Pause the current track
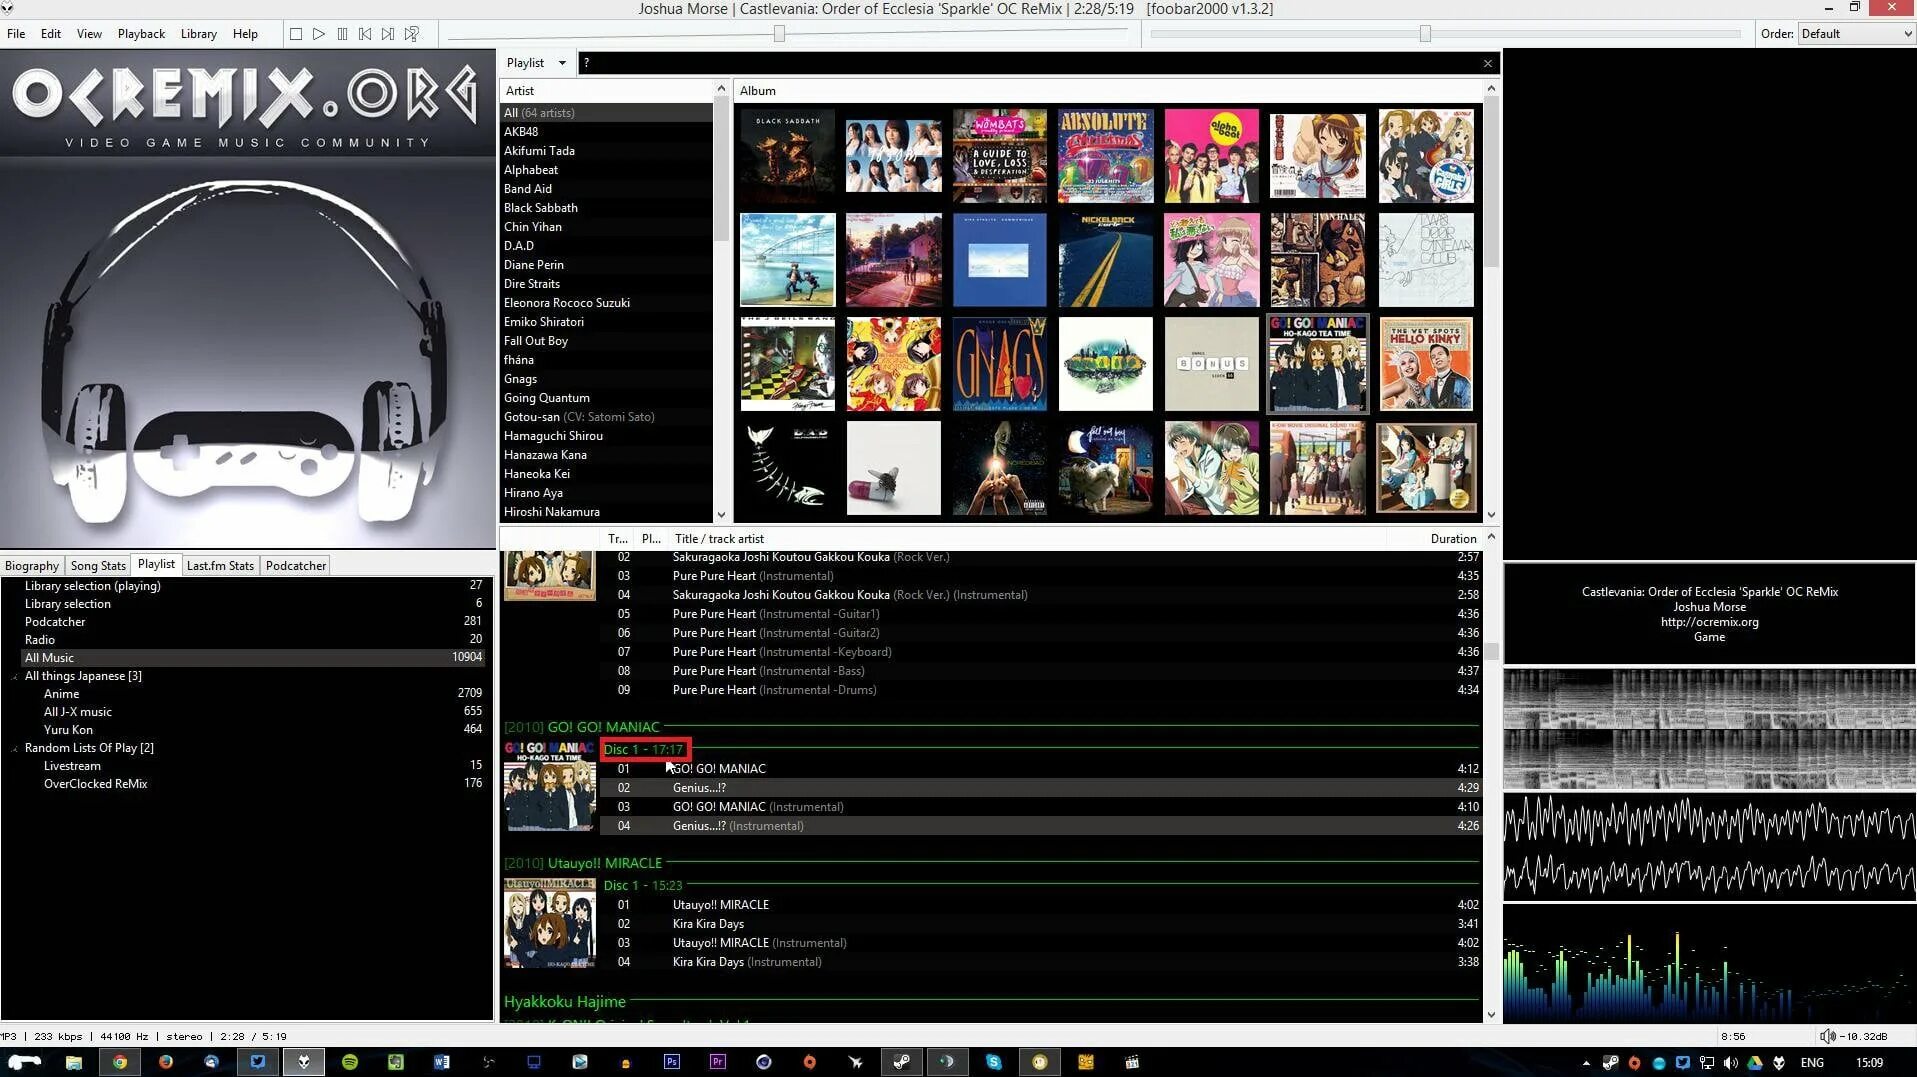This screenshot has height=1077, width=1917. 342,34
